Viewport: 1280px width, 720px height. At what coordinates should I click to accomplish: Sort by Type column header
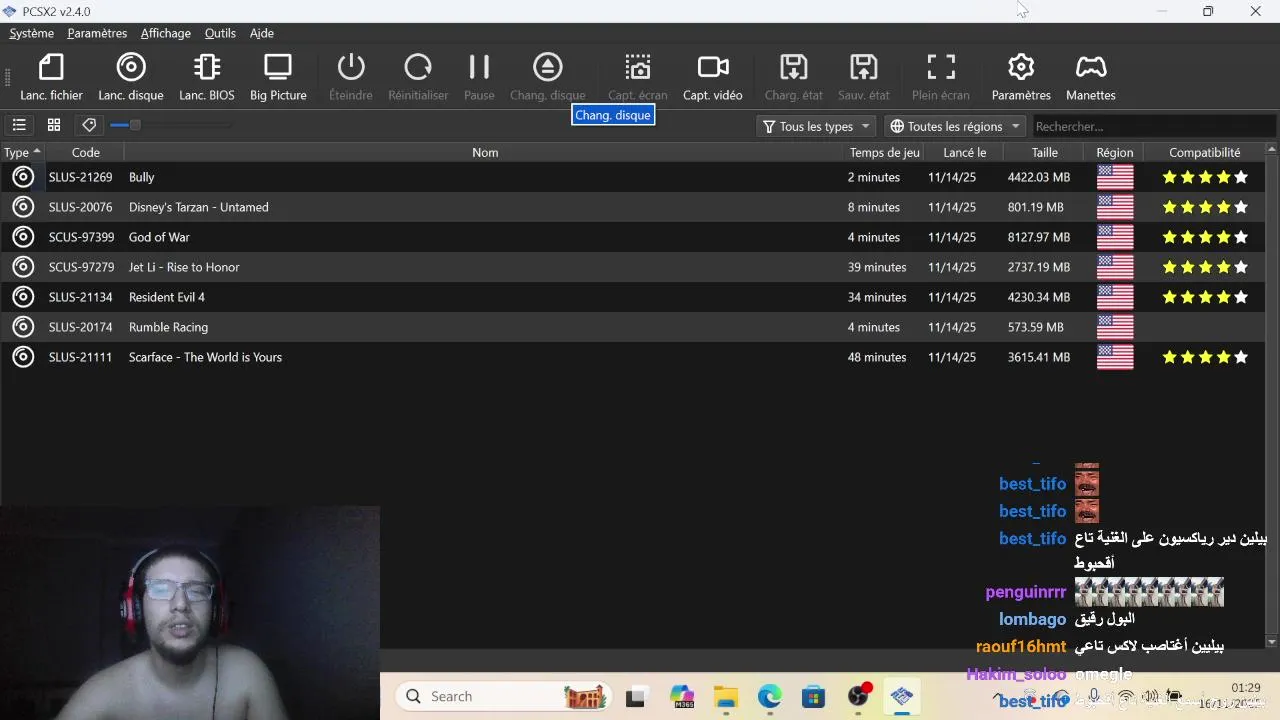[22, 152]
